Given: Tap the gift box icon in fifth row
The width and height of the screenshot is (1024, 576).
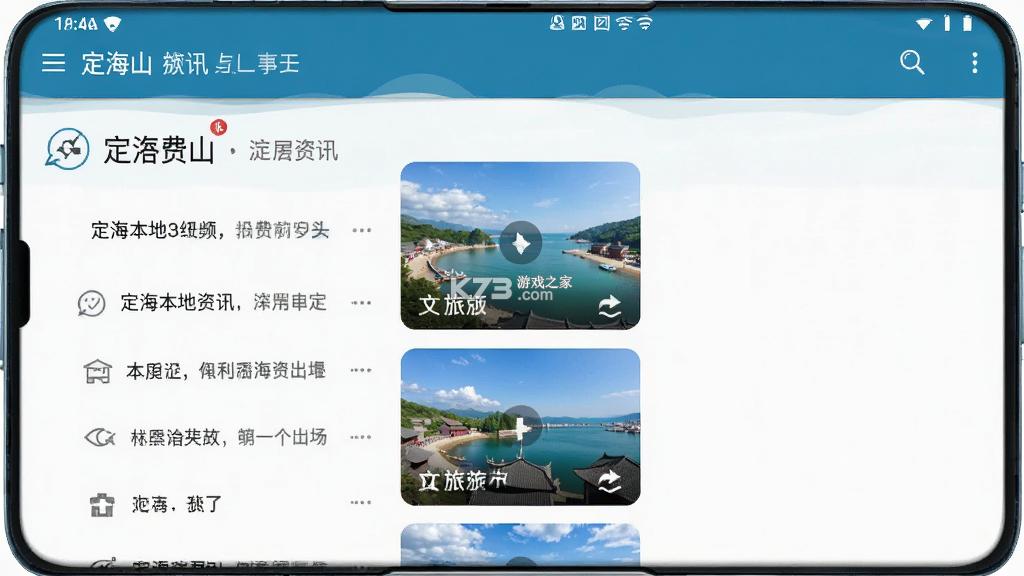Looking at the screenshot, I should coord(102,505).
